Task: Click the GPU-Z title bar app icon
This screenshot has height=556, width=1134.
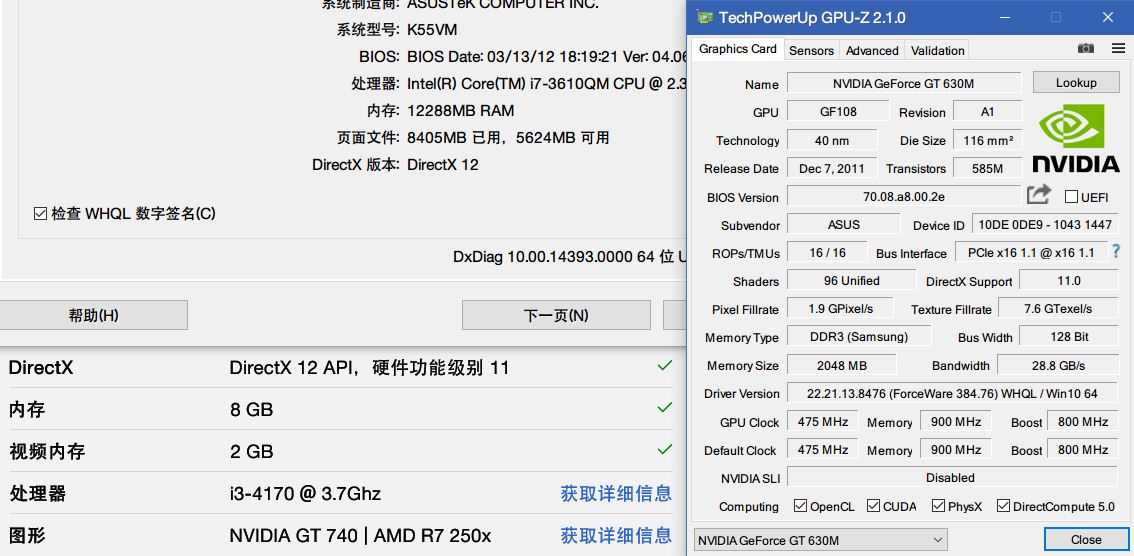Action: click(703, 17)
